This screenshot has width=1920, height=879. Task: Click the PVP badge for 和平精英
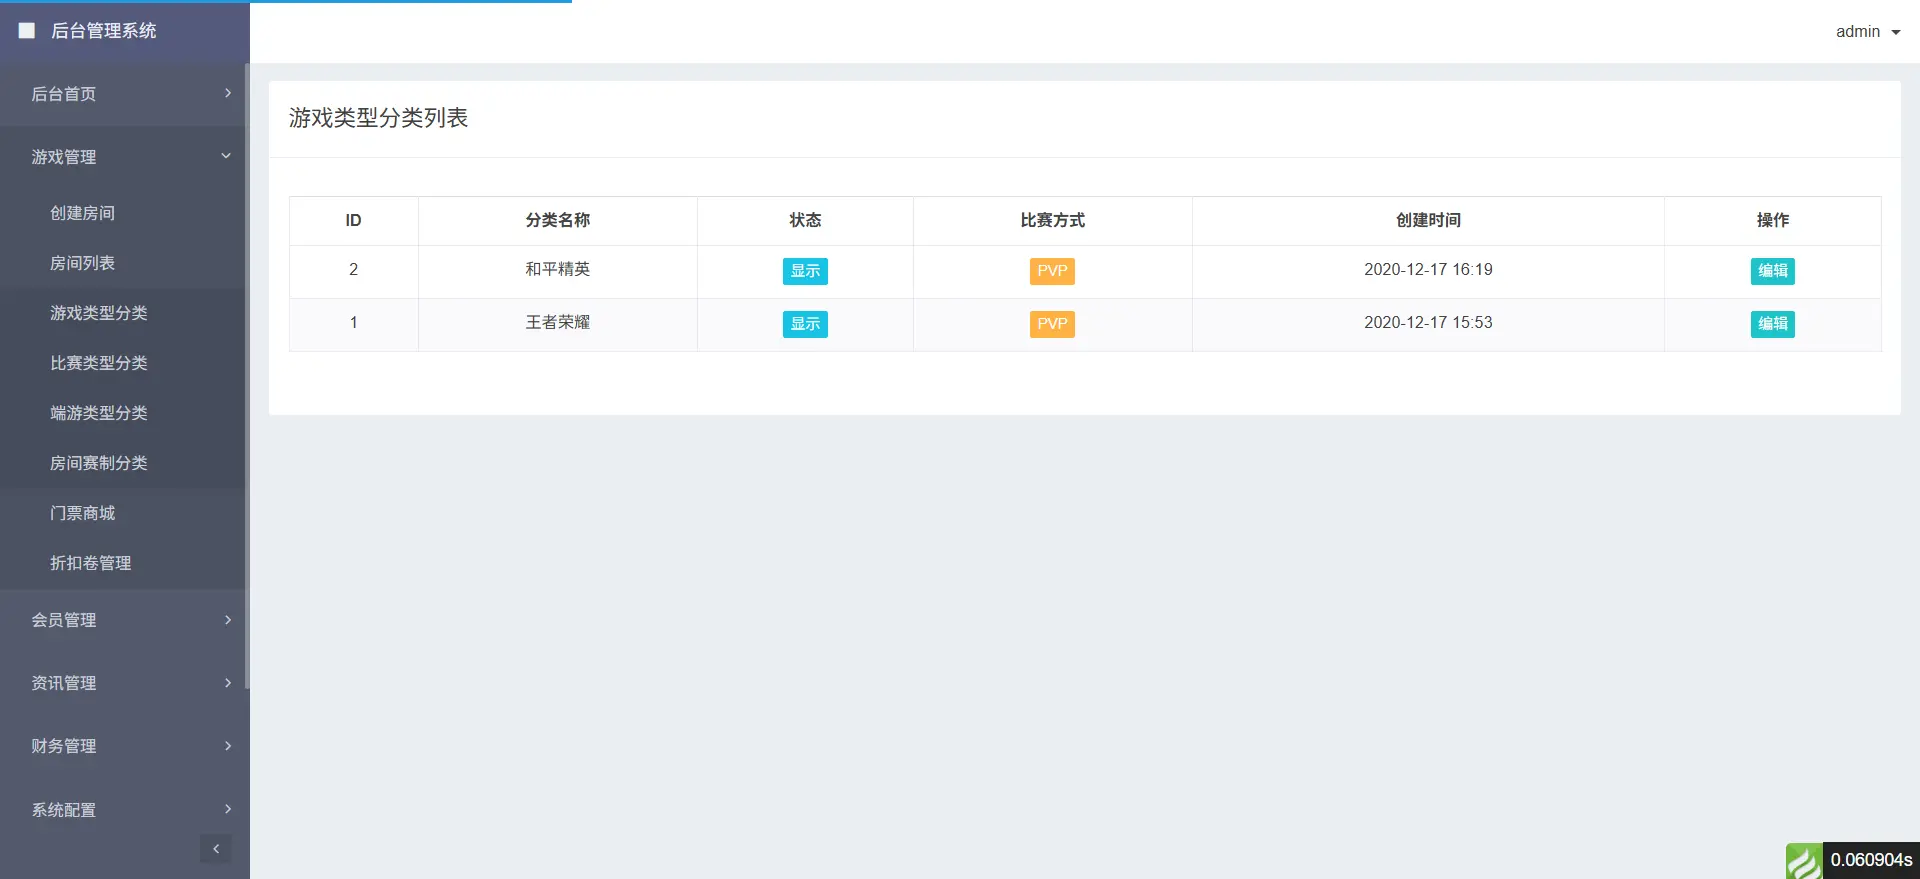1052,271
